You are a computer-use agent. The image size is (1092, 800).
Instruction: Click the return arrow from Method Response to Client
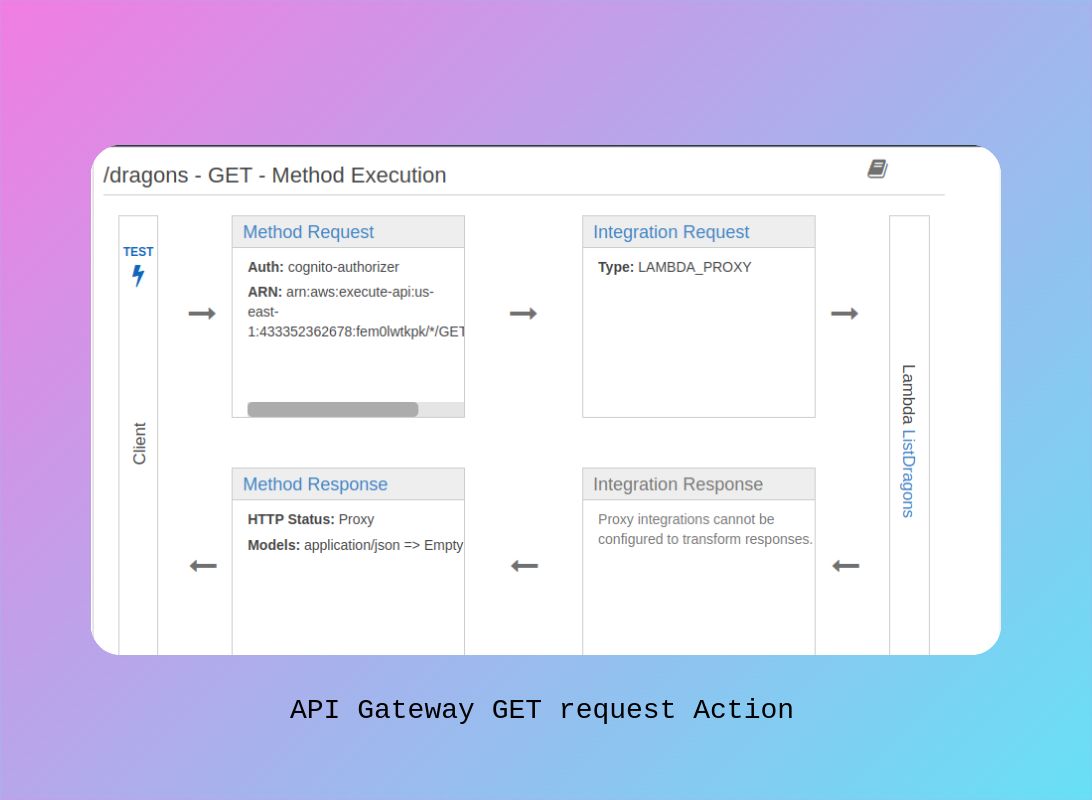pos(201,565)
